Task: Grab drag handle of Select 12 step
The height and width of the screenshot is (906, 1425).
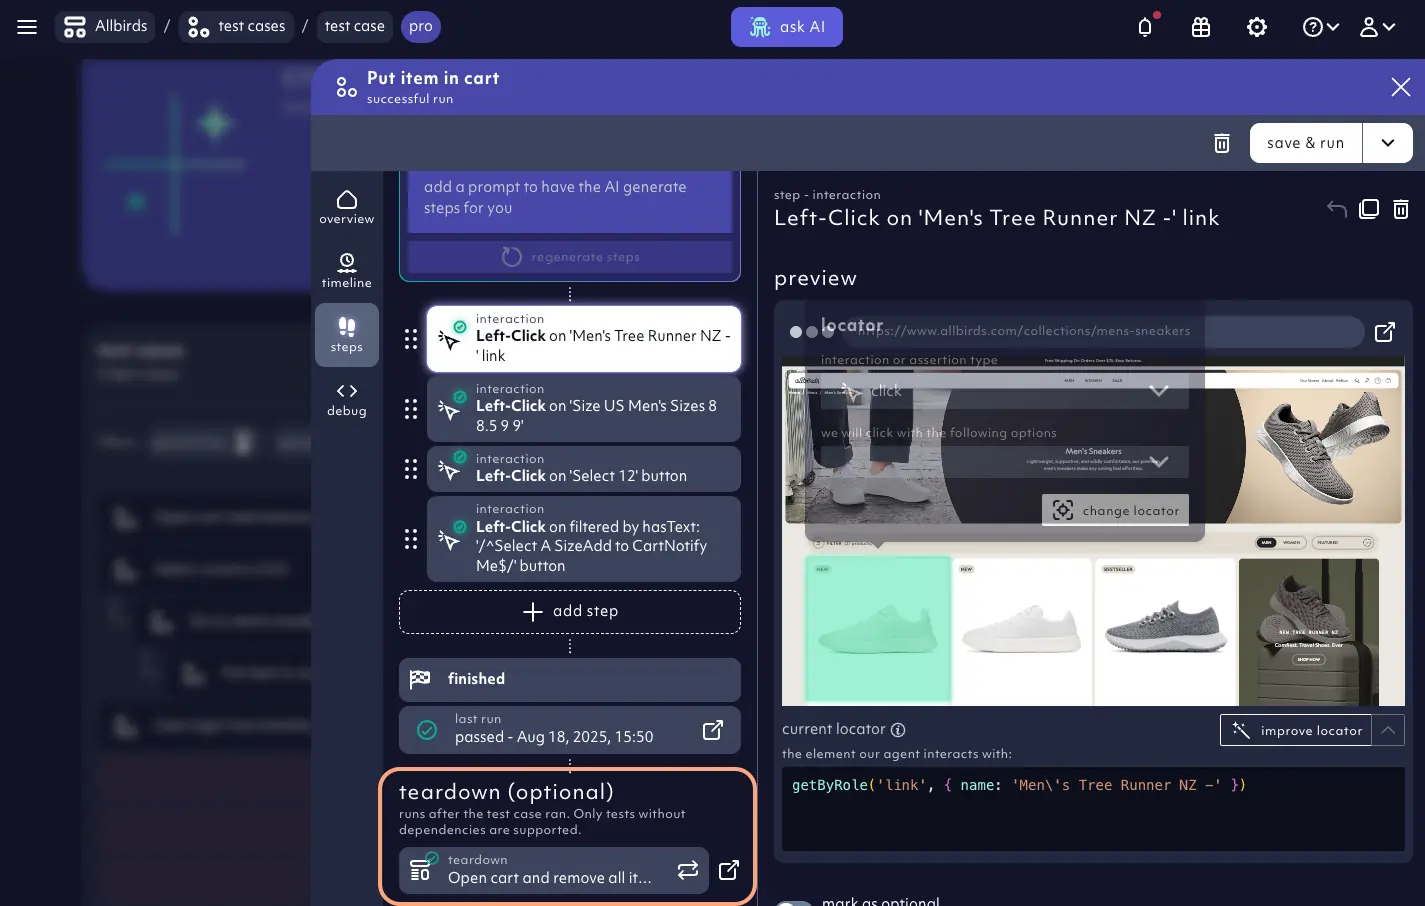Action: click(x=411, y=469)
